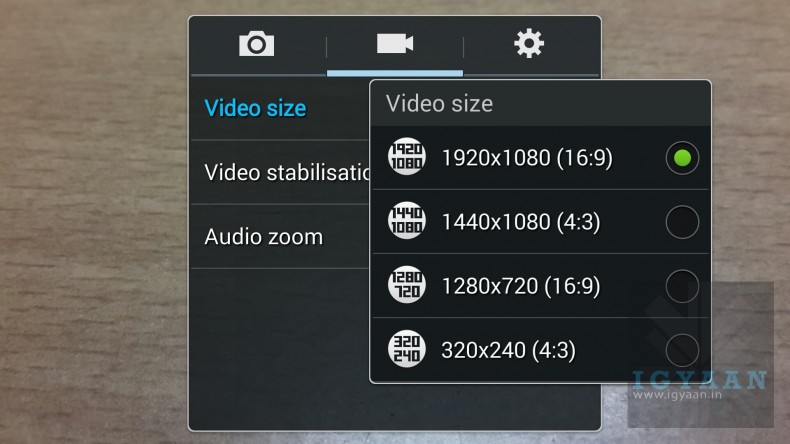This screenshot has height=444, width=790.
Task: Click the 320x240 resolution icon
Action: coord(407,349)
